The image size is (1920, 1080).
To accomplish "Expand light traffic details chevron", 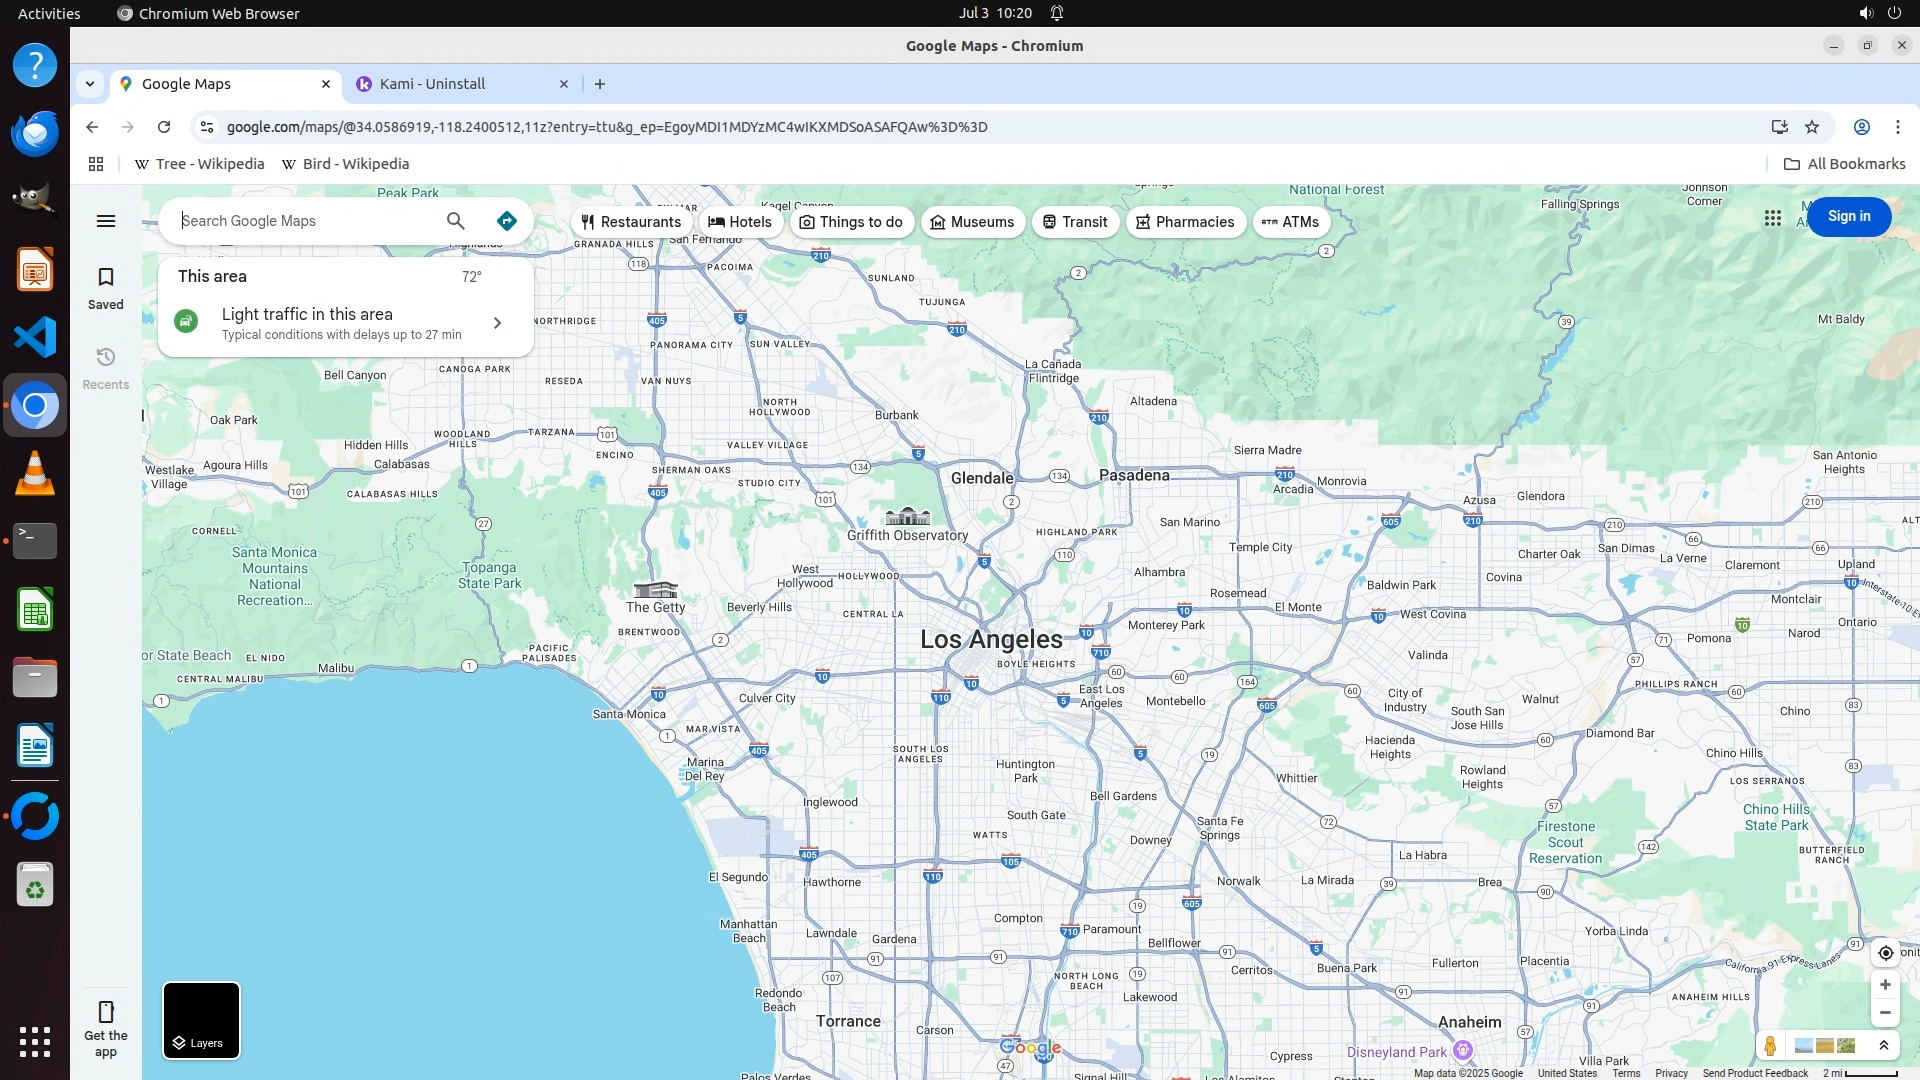I will (497, 323).
